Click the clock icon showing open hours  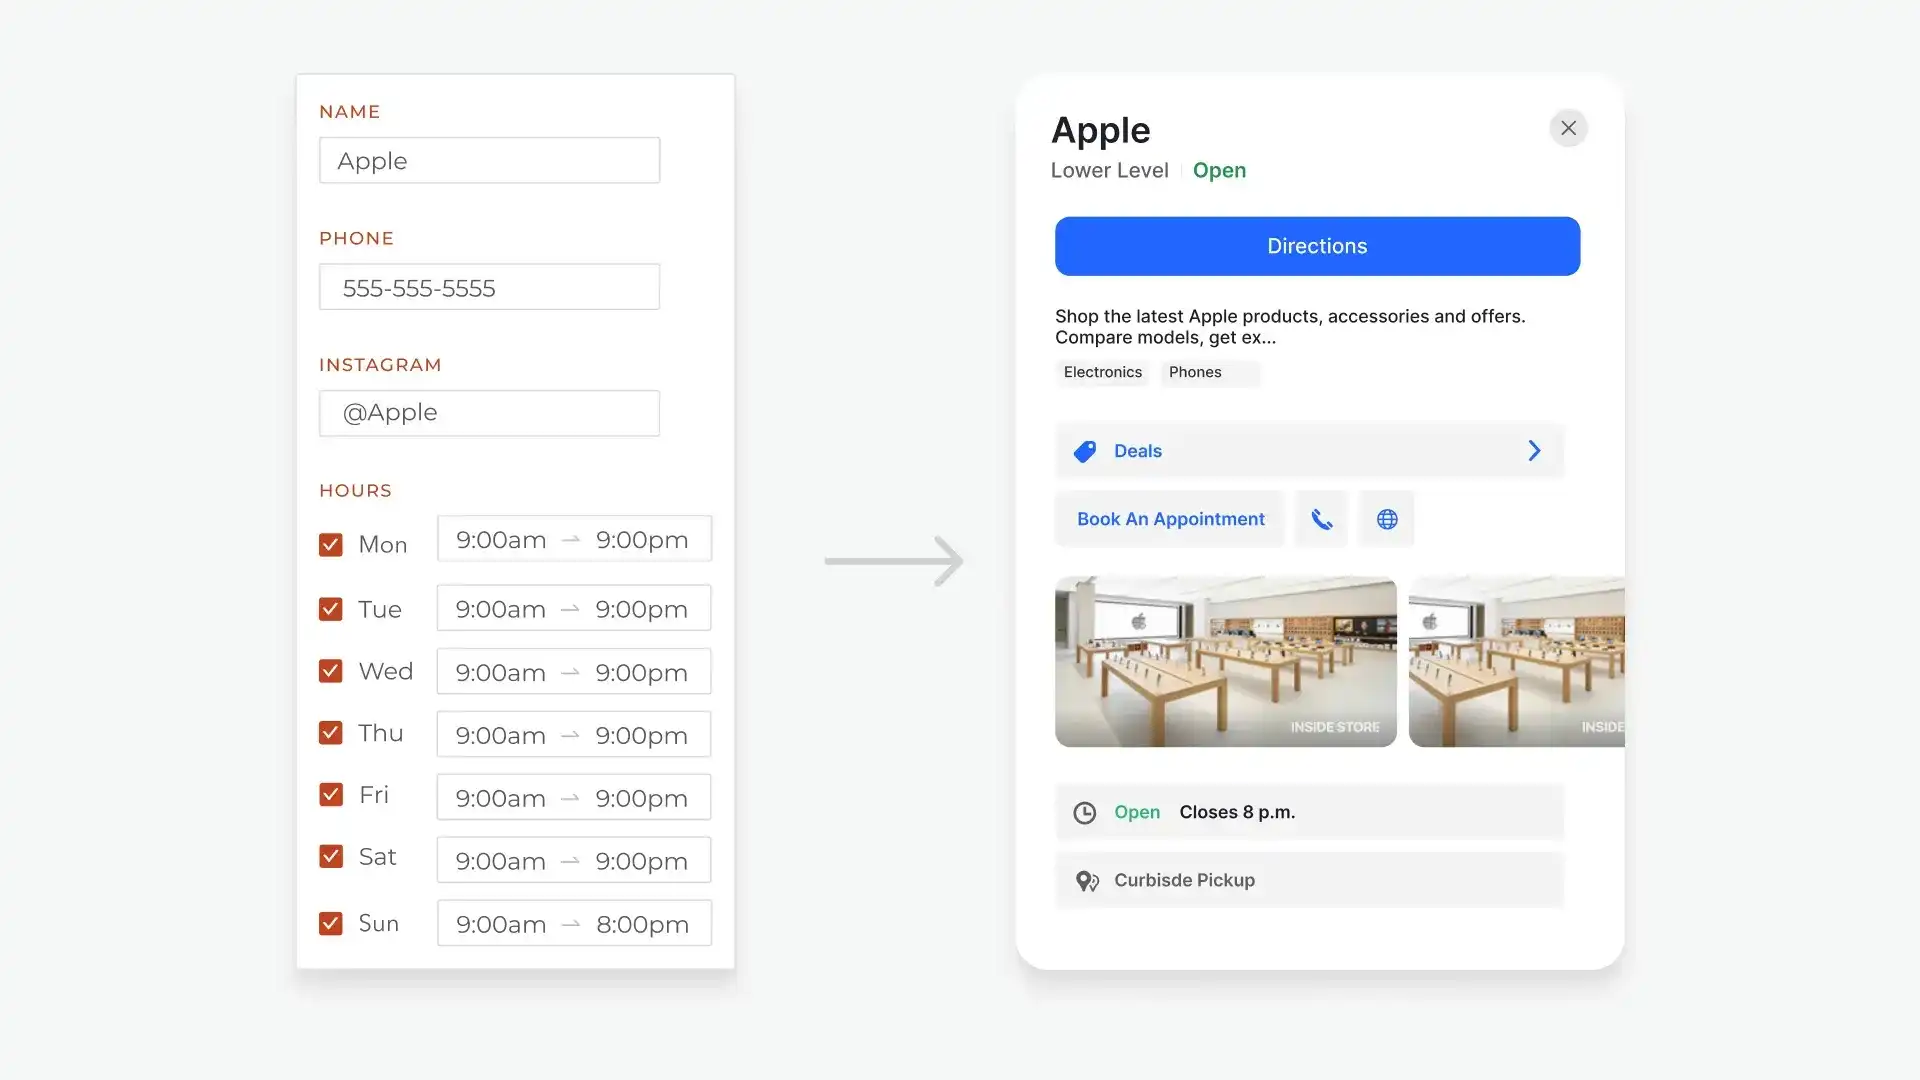point(1084,812)
